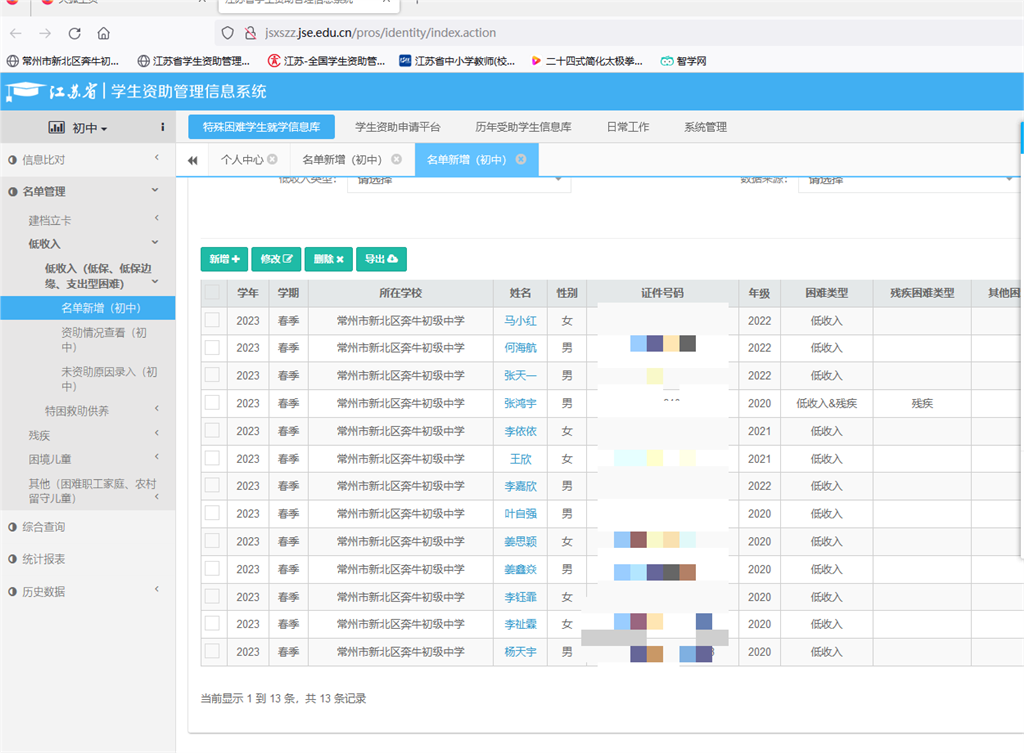Check the row for 王欣
The height and width of the screenshot is (753, 1024).
tap(212, 458)
